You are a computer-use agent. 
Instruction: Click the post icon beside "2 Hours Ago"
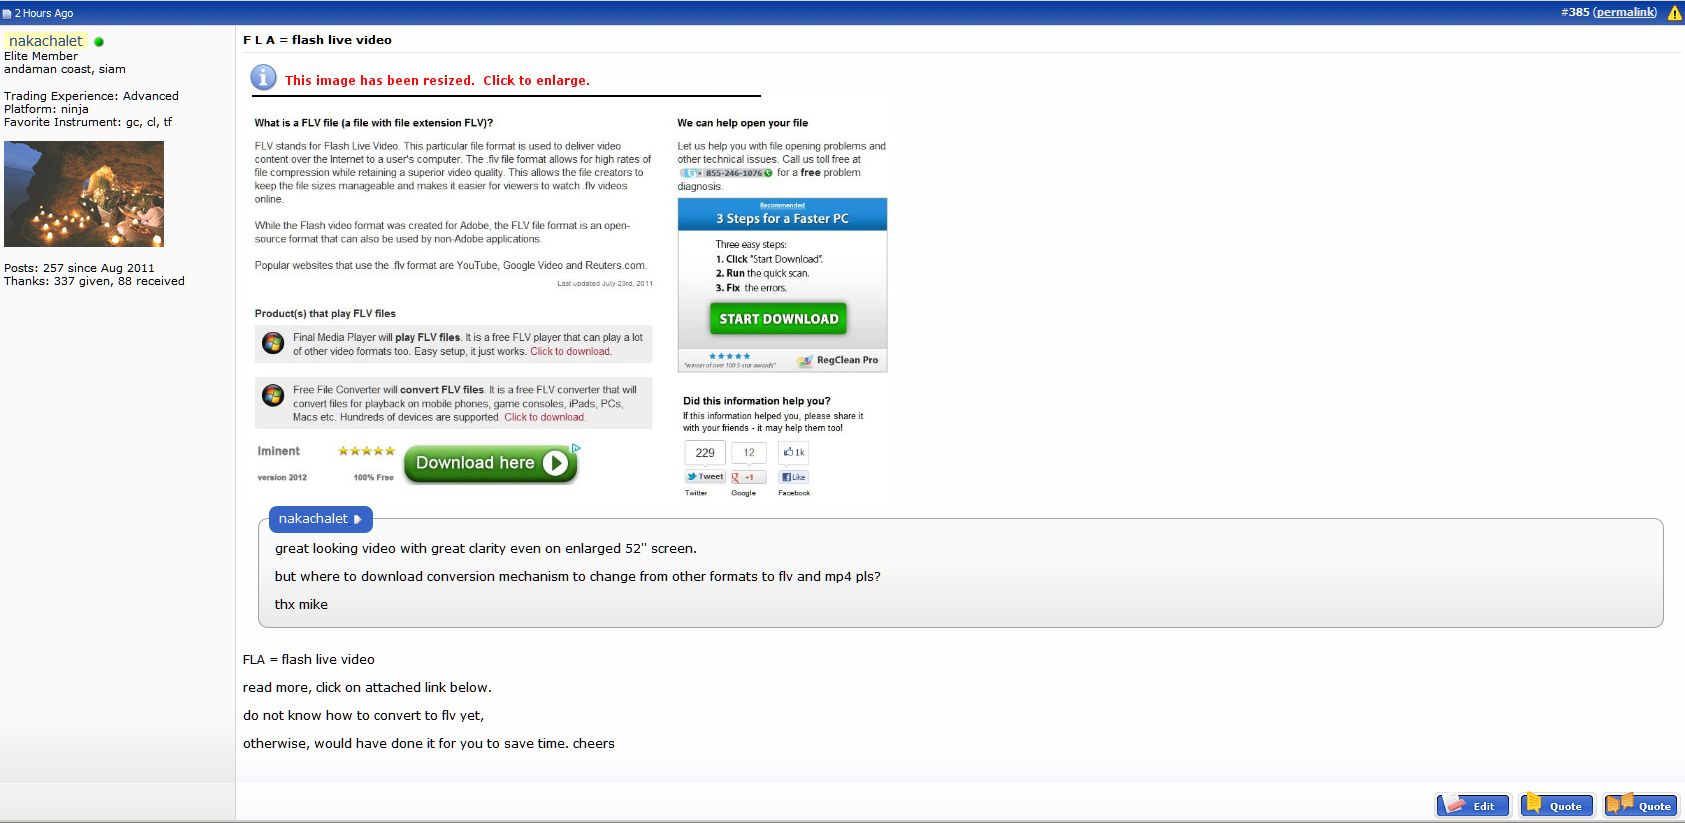coord(7,13)
